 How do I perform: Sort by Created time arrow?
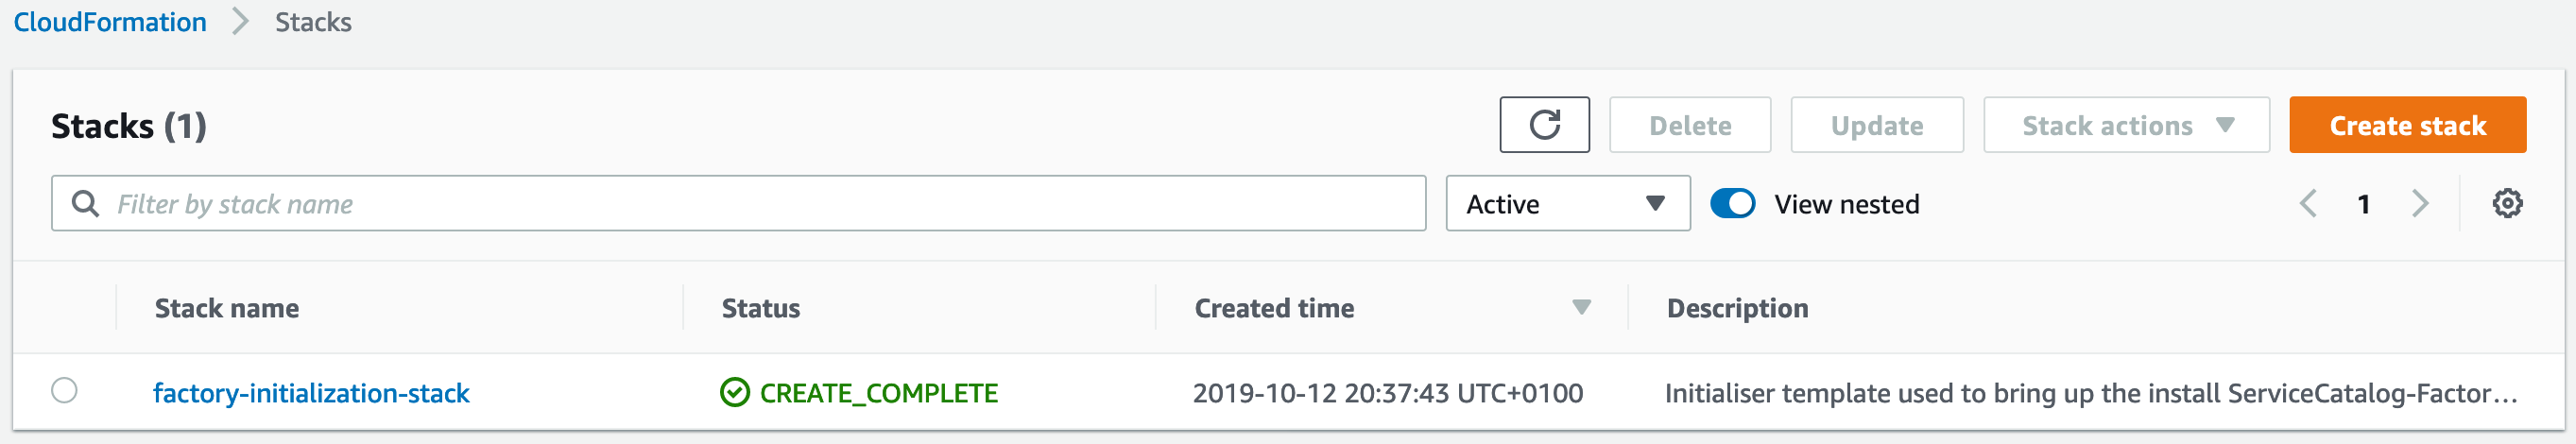coord(1581,307)
